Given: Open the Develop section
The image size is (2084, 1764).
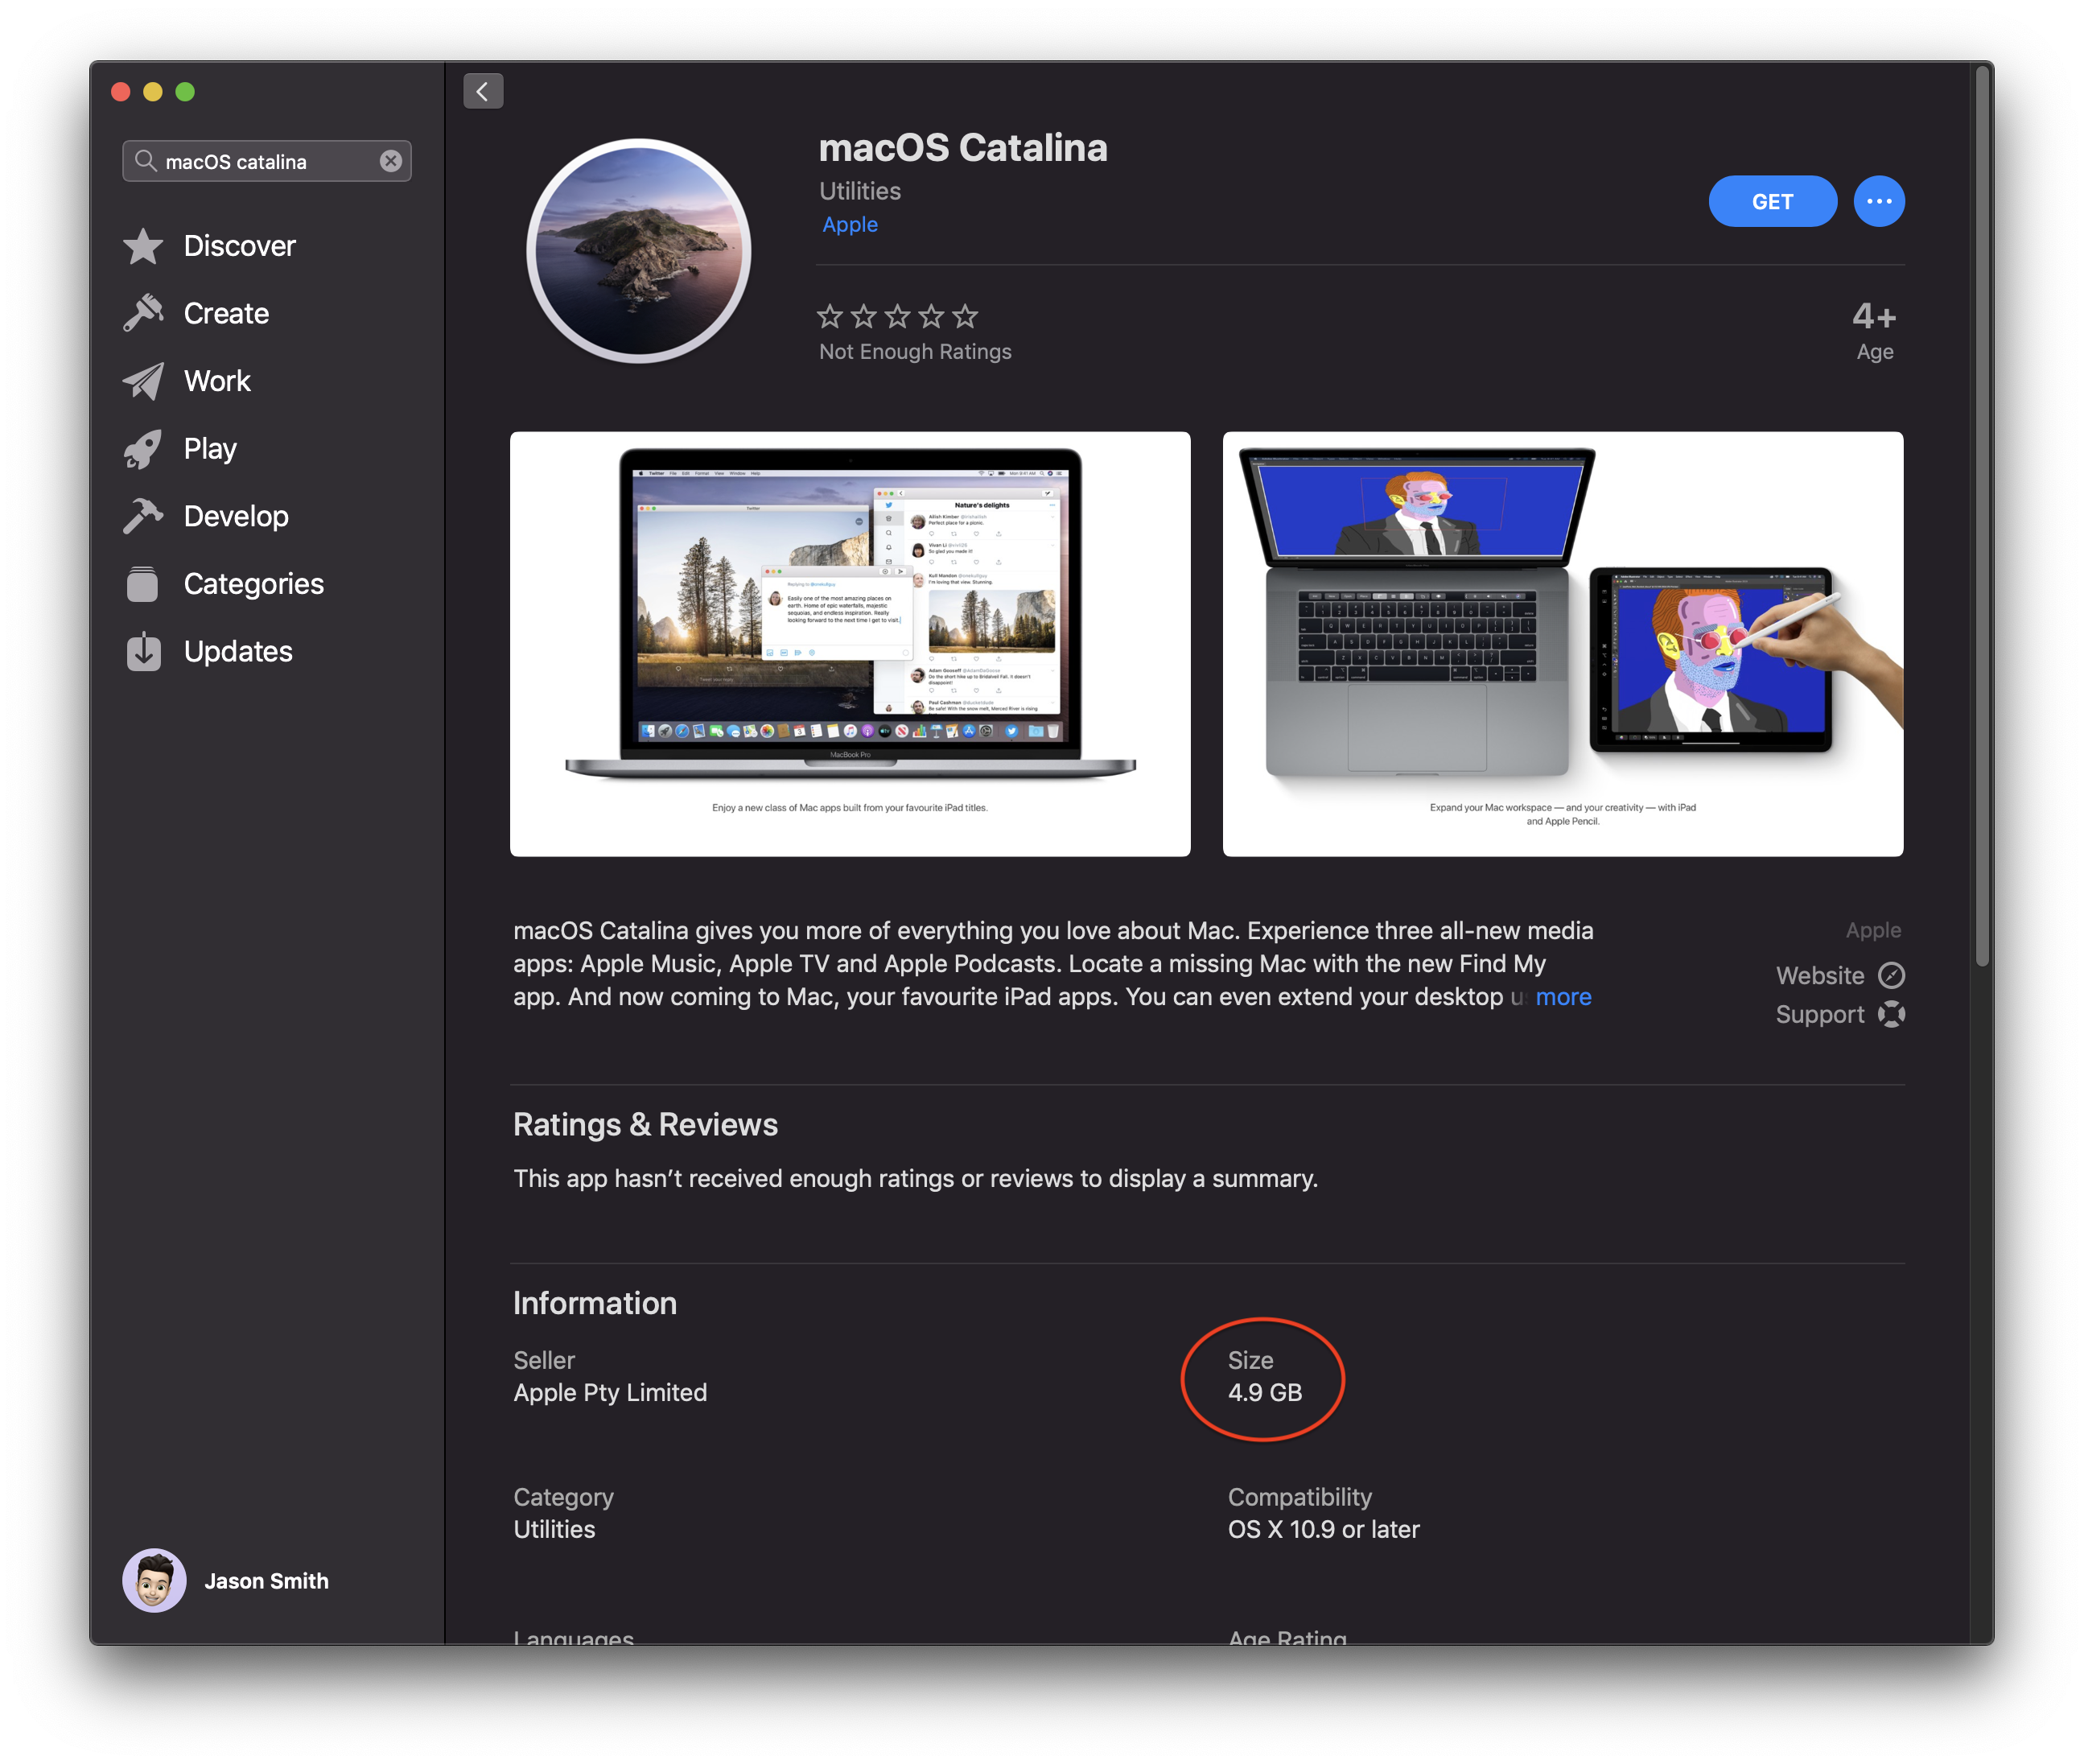Looking at the screenshot, I should pyautogui.click(x=236, y=516).
